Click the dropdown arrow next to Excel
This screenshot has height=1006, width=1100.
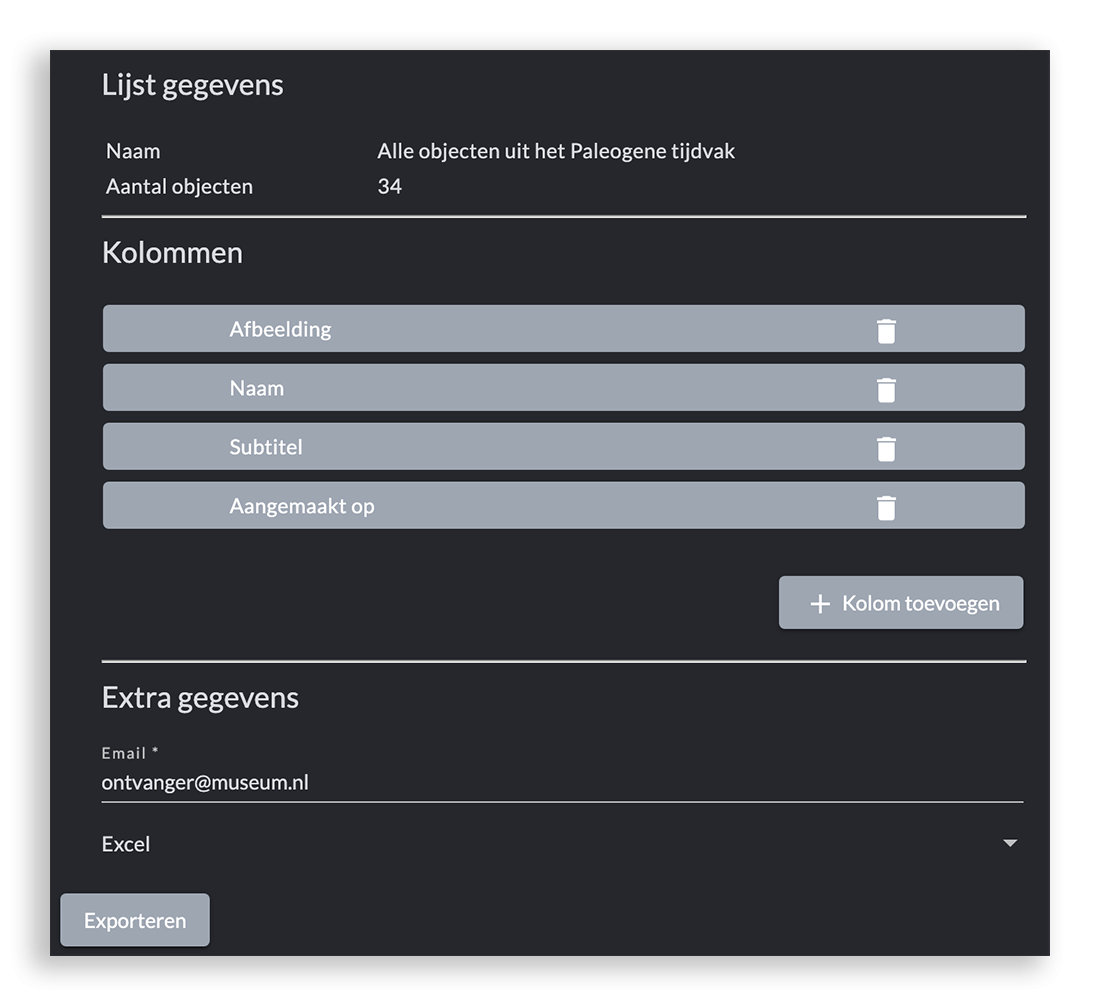[1010, 844]
